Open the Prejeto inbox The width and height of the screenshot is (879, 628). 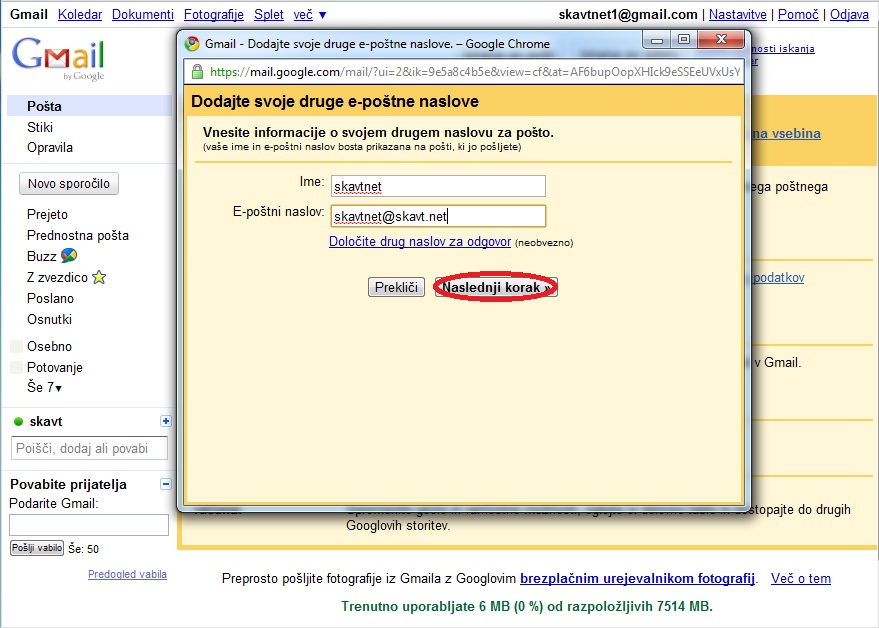[47, 214]
